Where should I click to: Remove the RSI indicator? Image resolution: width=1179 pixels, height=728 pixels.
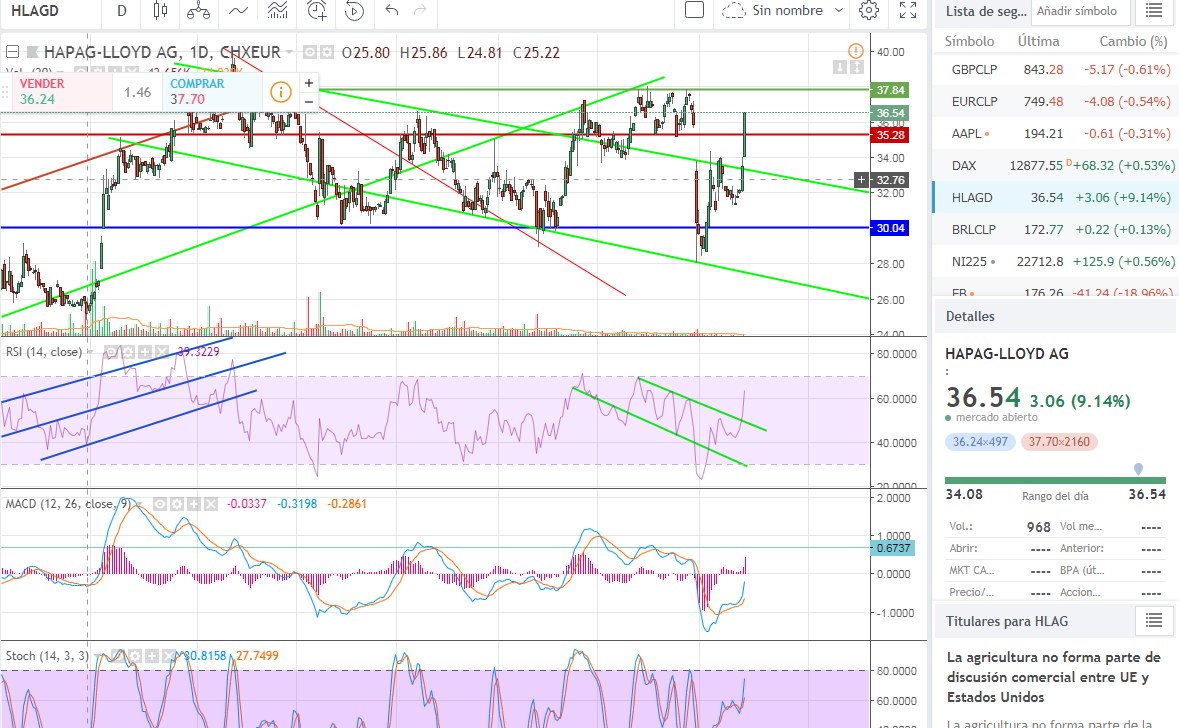[162, 351]
